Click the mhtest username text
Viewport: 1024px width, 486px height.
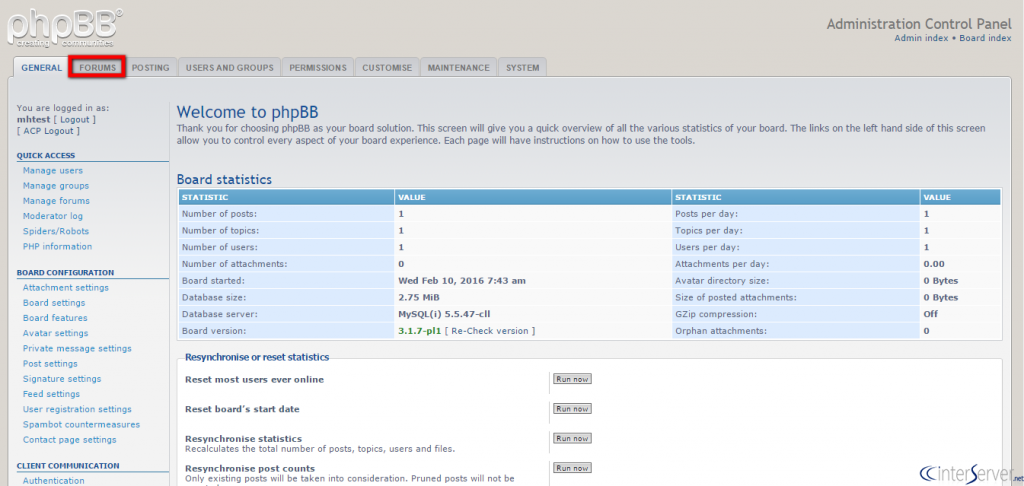(33, 120)
